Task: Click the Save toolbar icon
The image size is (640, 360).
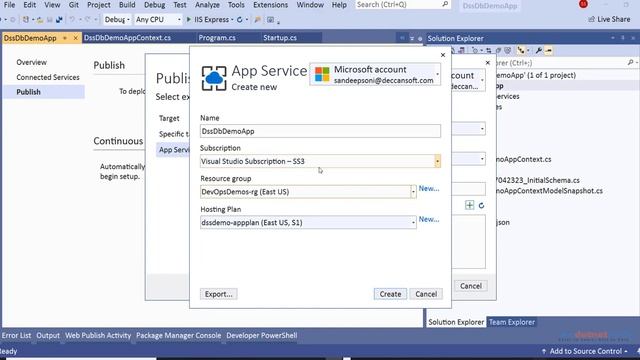Action: click(49, 20)
